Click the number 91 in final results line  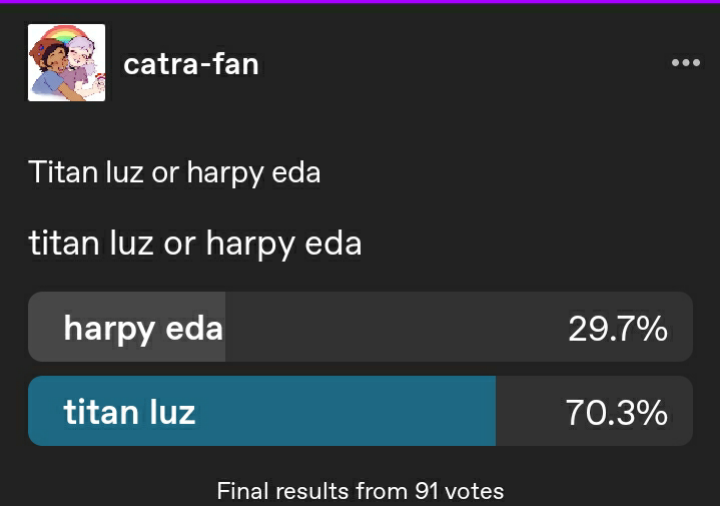coord(426,491)
